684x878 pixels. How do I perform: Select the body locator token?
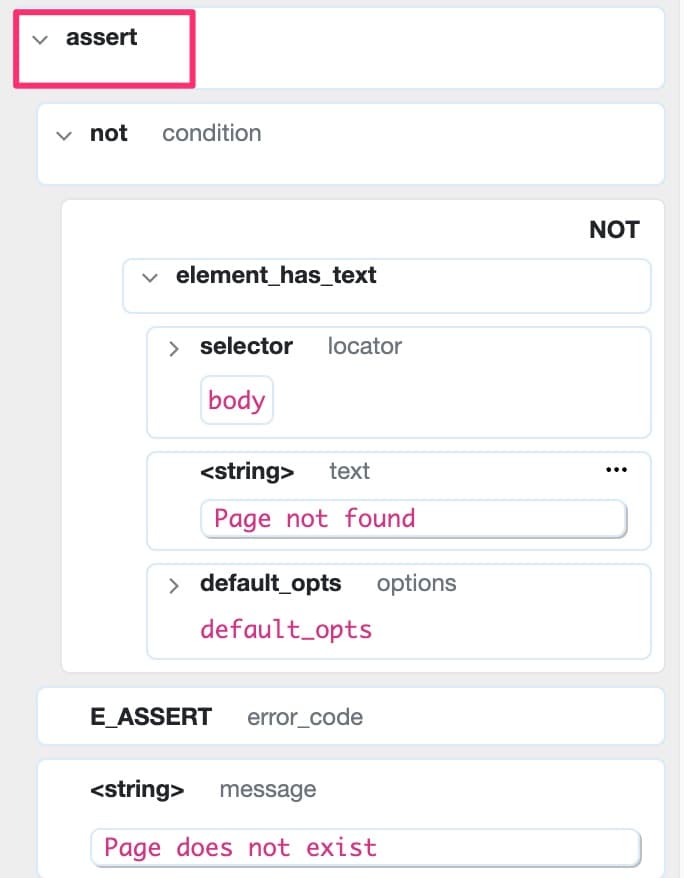click(x=236, y=400)
